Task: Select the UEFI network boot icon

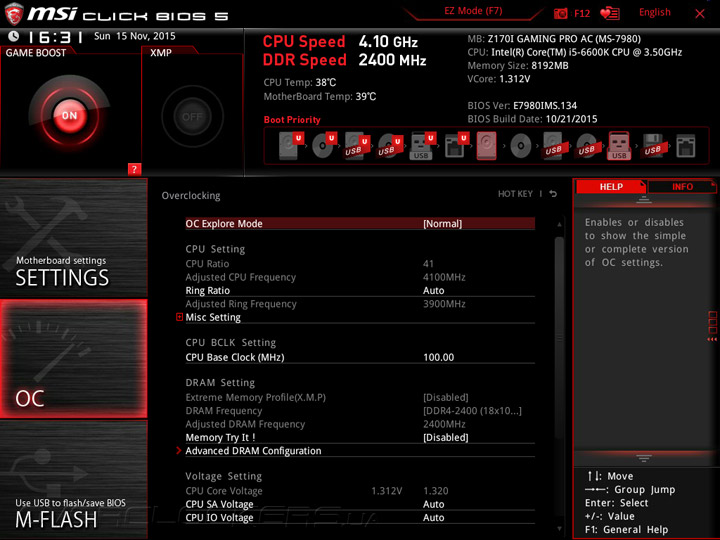Action: 456,146
